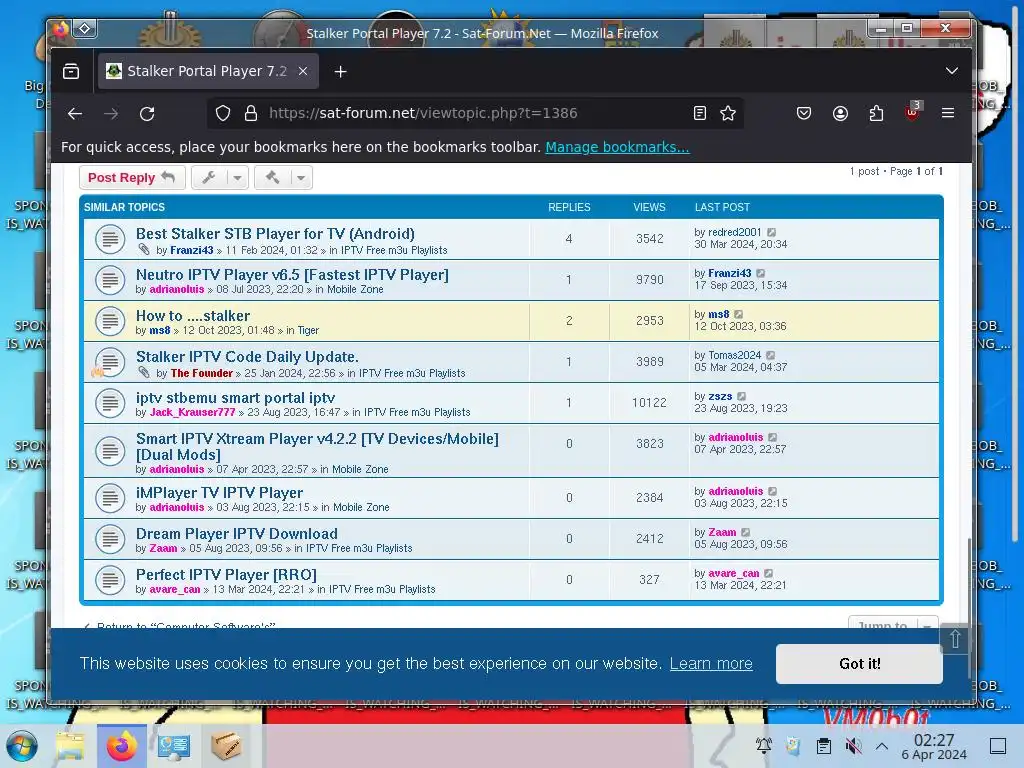Open The Founder user profile link
1024x768 pixels.
coord(201,374)
